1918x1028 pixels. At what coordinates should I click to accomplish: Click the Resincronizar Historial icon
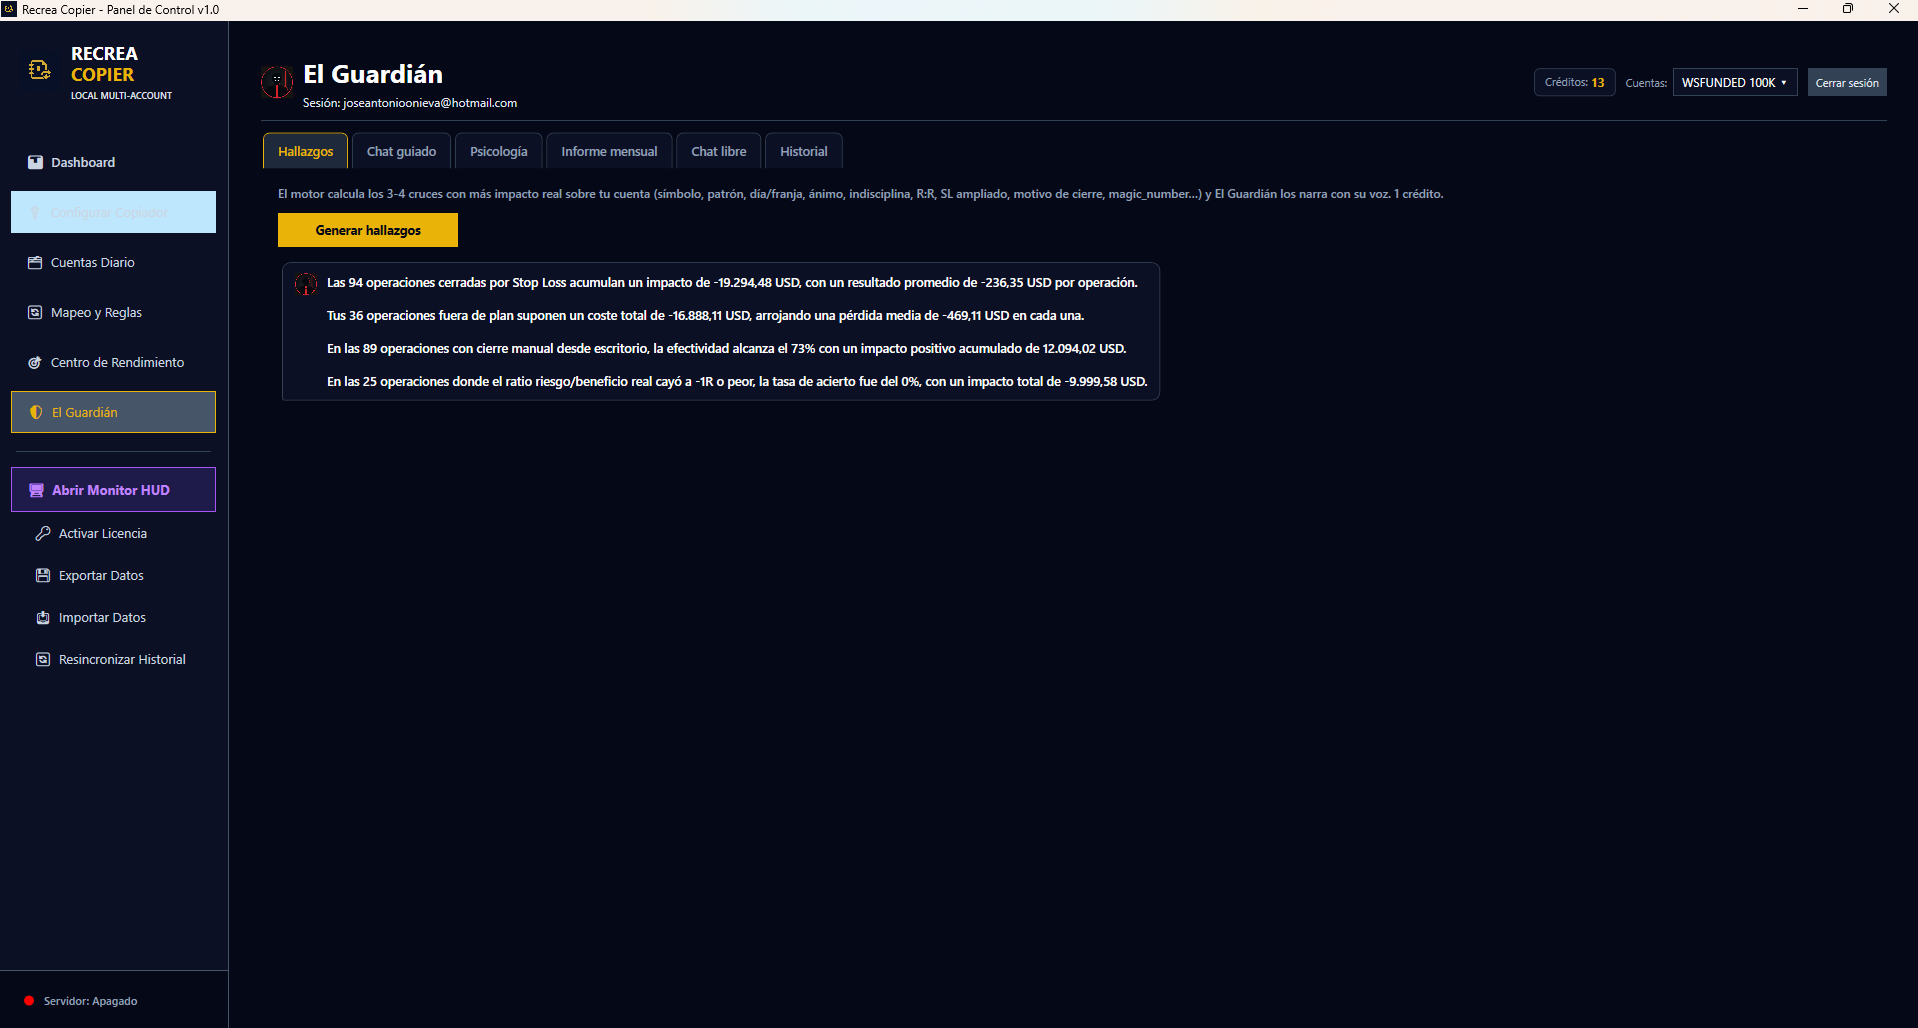[43, 659]
